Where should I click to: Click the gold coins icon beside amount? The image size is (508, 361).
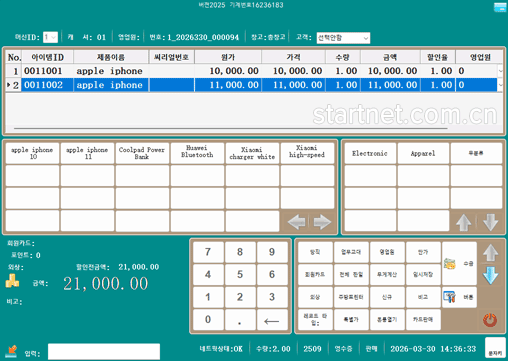[12, 281]
